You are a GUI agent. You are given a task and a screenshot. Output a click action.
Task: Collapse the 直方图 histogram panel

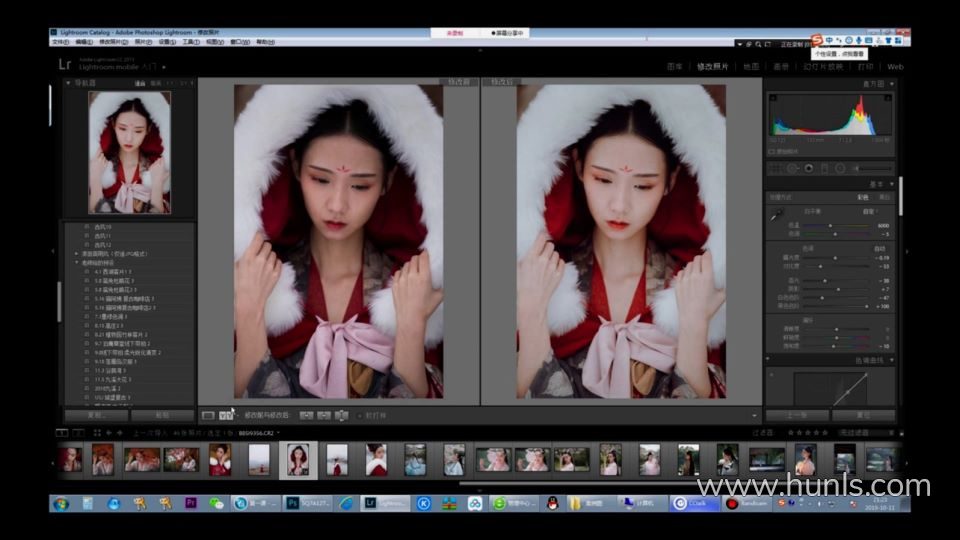pyautogui.click(x=891, y=84)
